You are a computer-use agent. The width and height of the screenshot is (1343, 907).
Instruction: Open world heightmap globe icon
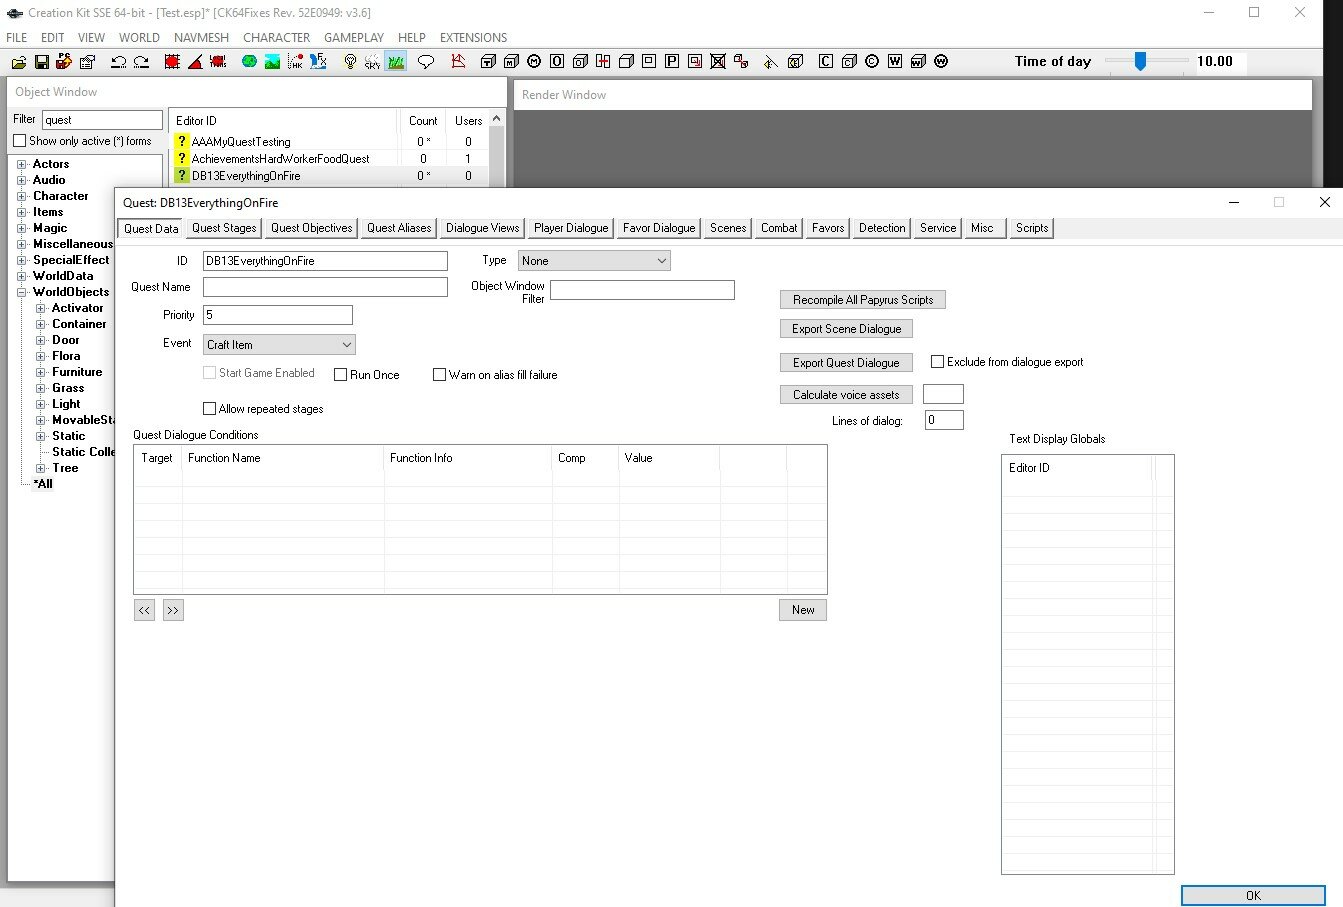(249, 62)
